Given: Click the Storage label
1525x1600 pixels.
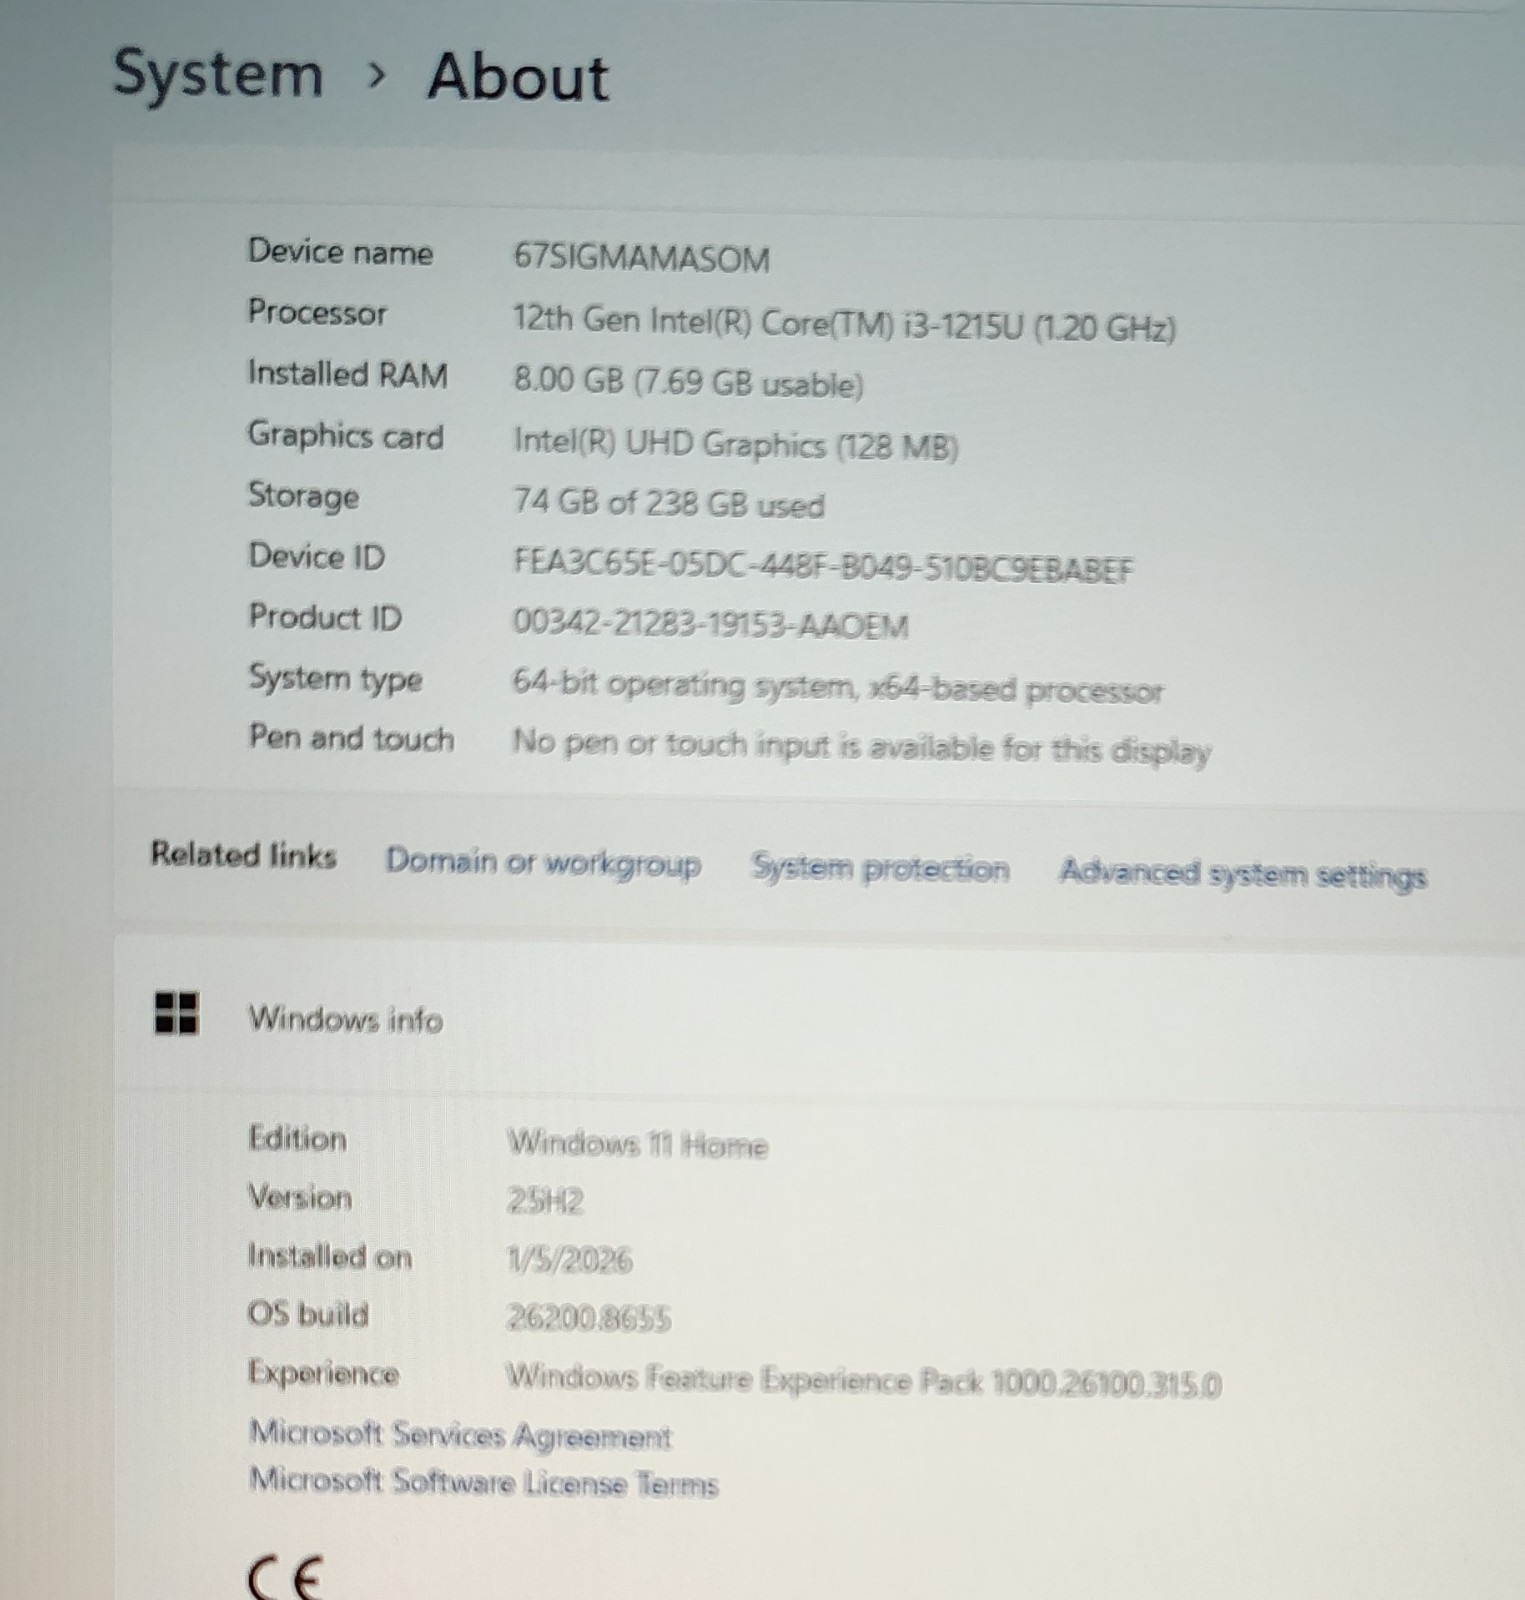Looking at the screenshot, I should [x=303, y=496].
